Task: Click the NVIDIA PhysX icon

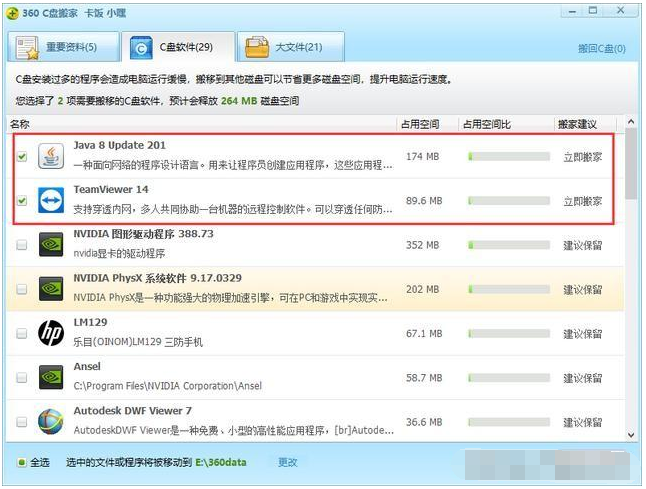Action: click(51, 288)
